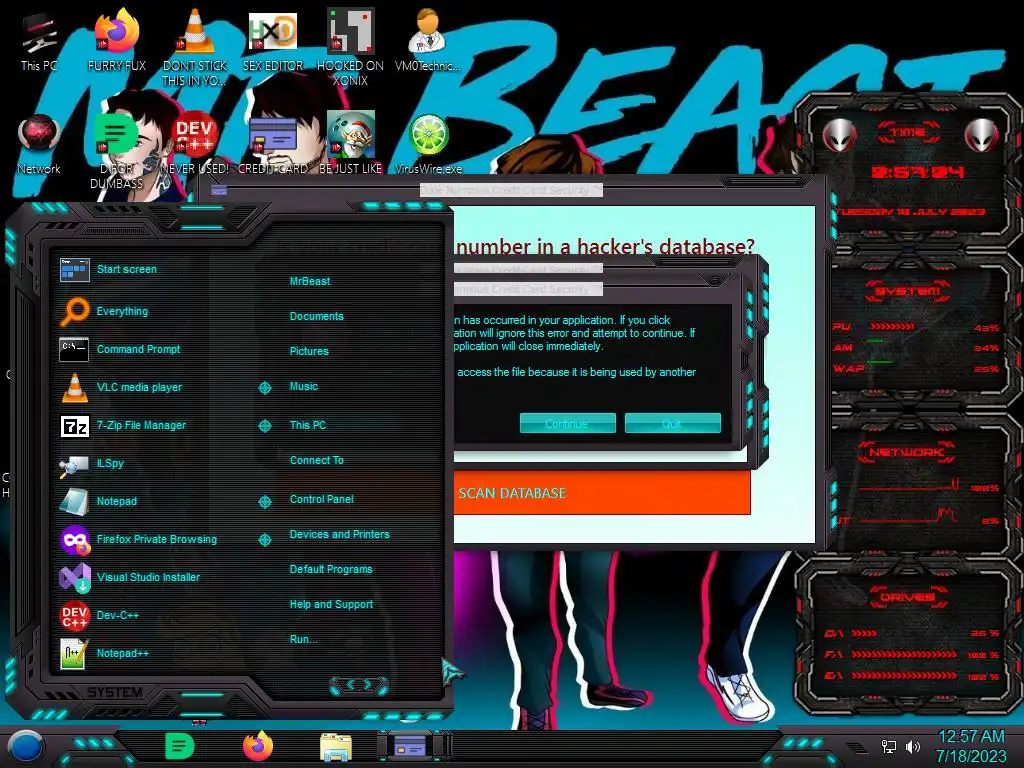Open the green chat bubble desktop shortcut
1024x768 pixels.
(117, 152)
